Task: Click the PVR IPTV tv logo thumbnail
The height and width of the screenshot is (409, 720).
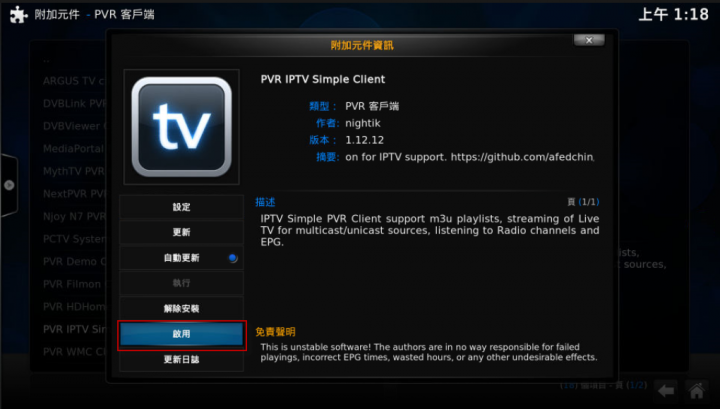Action: point(181,127)
